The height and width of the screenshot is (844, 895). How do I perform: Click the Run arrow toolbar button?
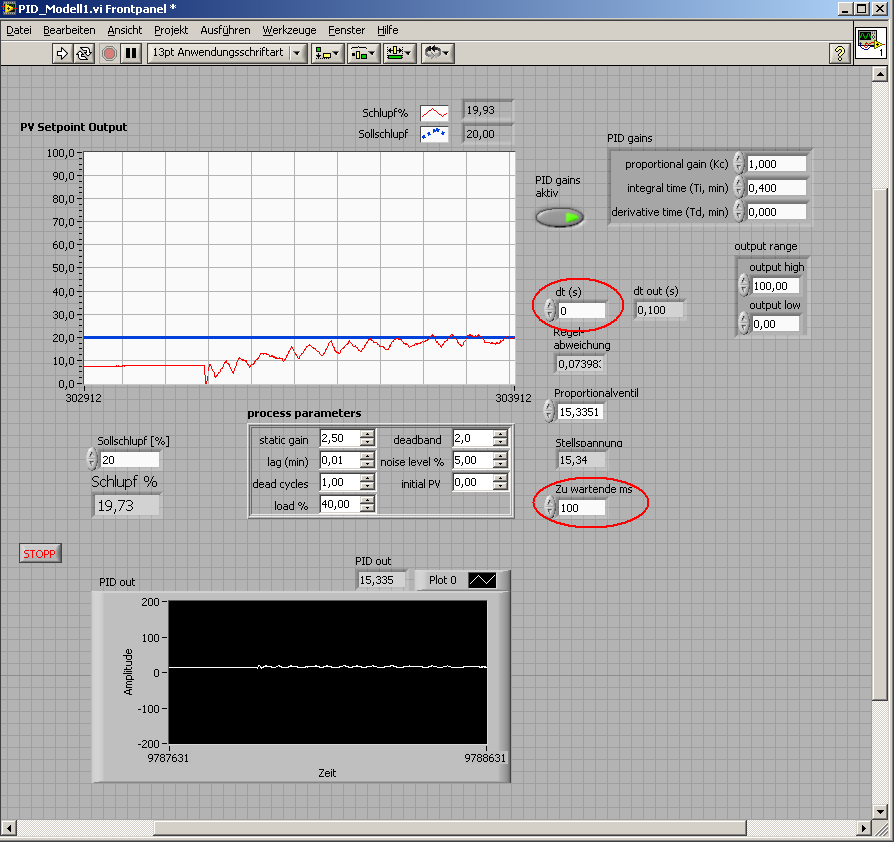pos(62,53)
